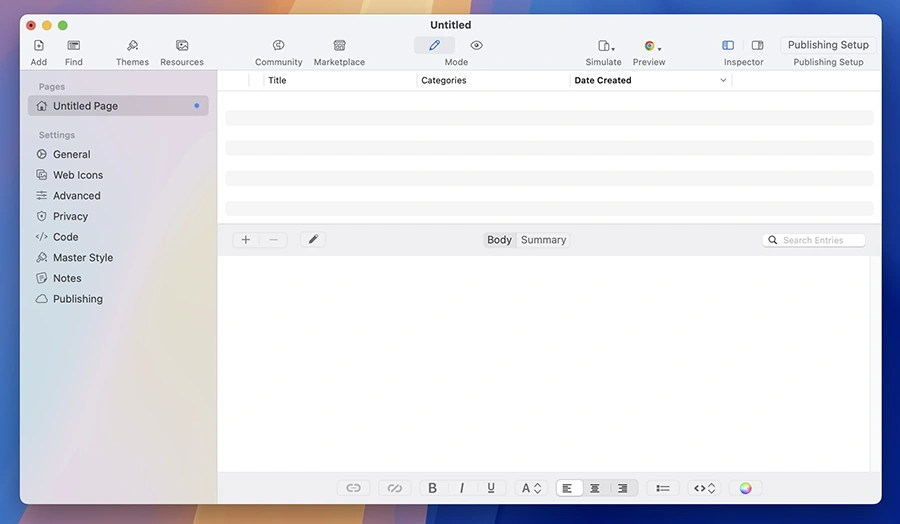Switch to the Summary tab
900x524 pixels.
point(543,240)
